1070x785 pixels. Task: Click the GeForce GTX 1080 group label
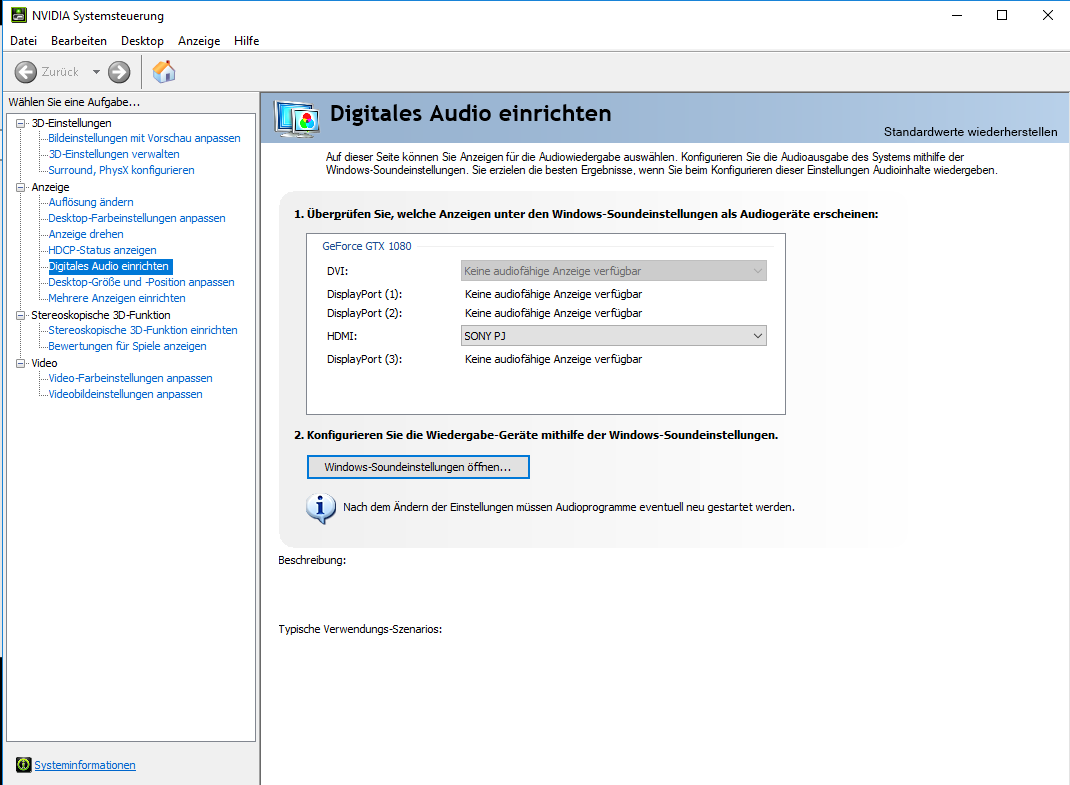point(366,246)
